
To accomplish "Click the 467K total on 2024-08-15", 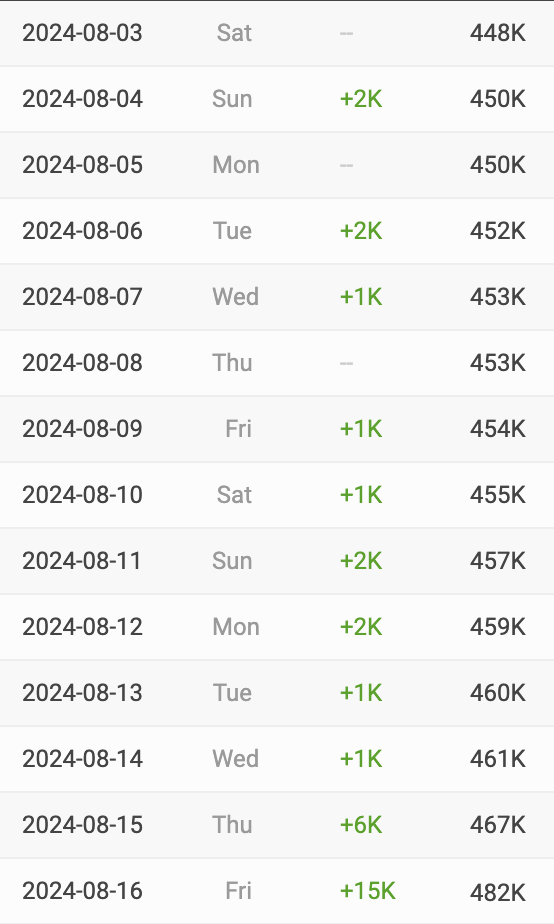I will [497, 825].
